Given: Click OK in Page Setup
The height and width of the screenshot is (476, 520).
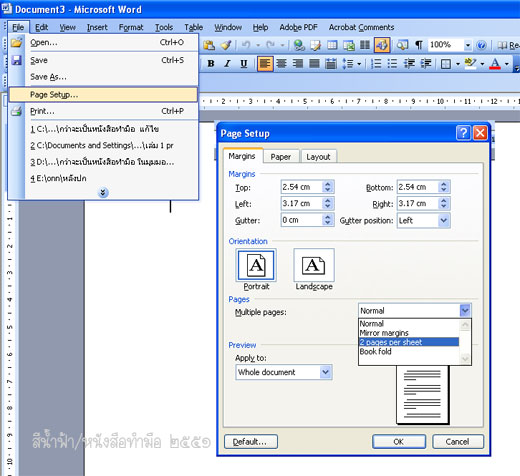Looking at the screenshot, I should tap(399, 442).
